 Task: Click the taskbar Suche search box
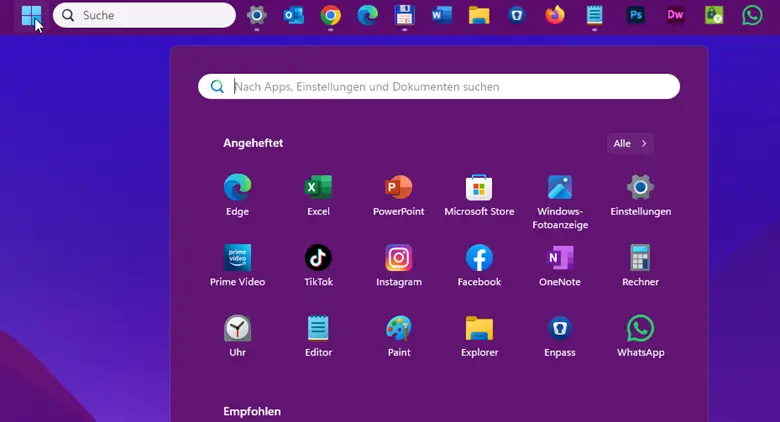click(144, 15)
